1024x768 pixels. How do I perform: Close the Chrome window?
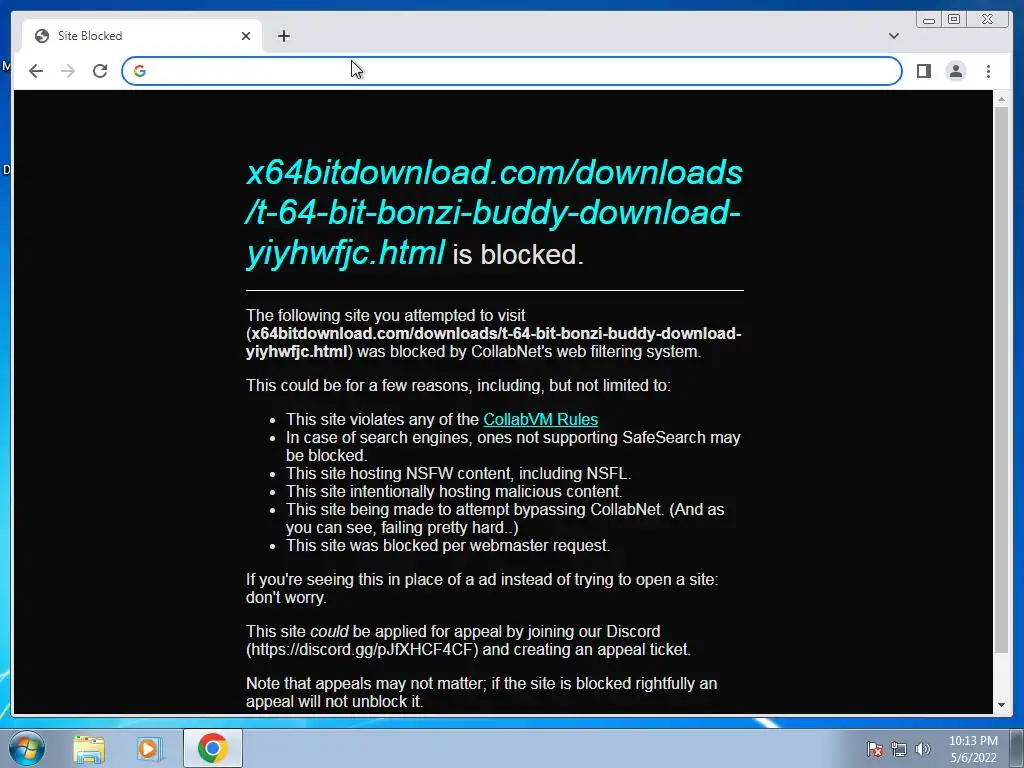[x=987, y=20]
